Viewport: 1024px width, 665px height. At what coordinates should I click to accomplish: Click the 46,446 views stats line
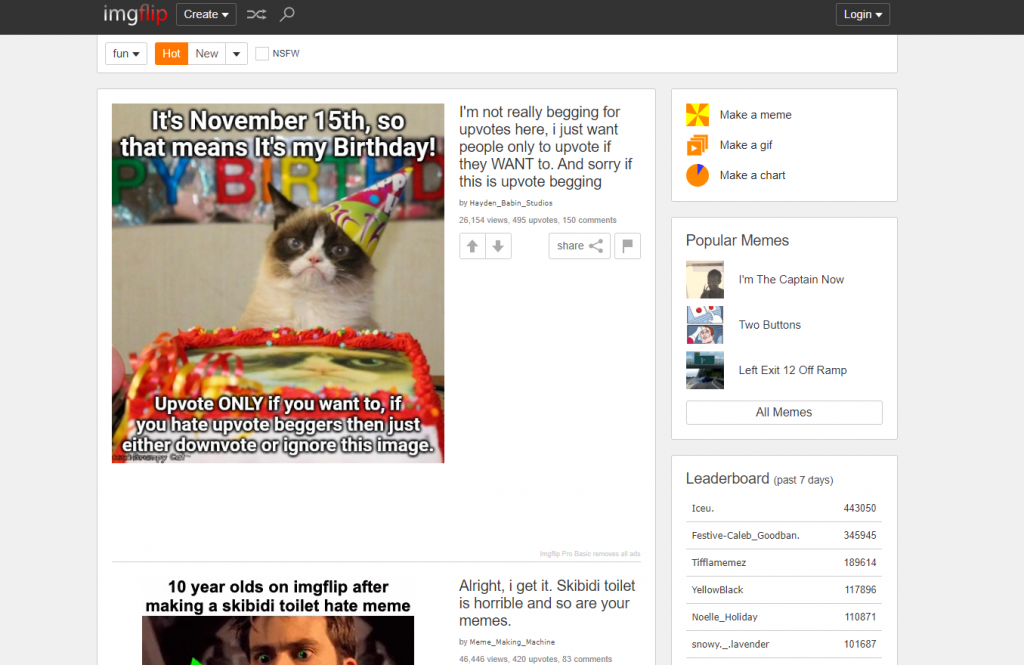[536, 659]
